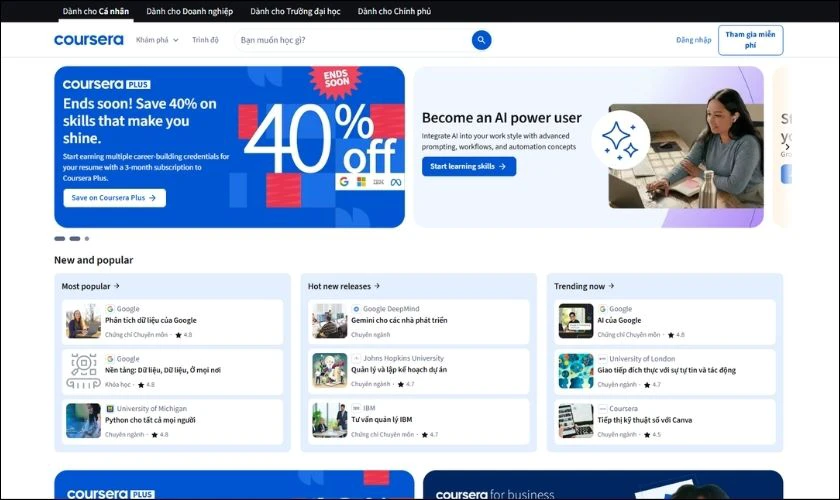Click the Coursera for business banner at bottom

pos(603,485)
